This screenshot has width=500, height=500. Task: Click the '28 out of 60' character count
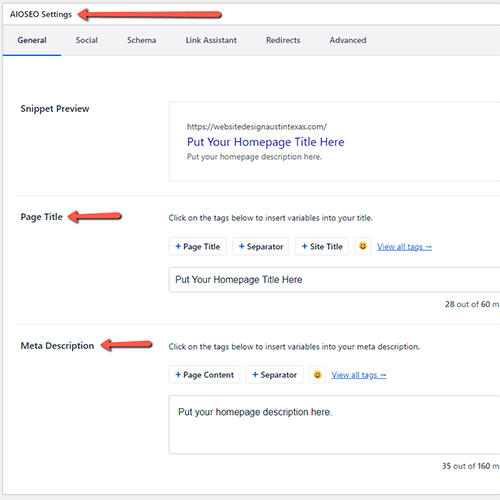point(472,304)
